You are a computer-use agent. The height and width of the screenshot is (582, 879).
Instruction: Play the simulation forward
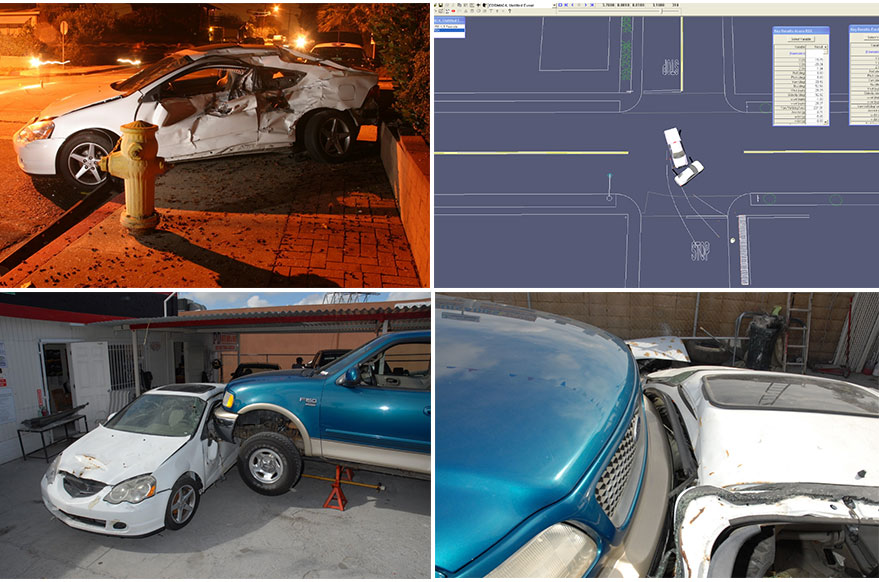pyautogui.click(x=586, y=5)
